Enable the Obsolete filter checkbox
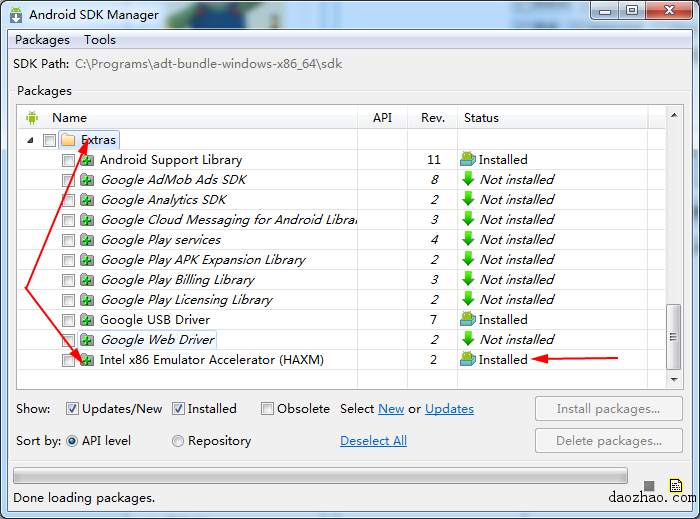 click(267, 408)
